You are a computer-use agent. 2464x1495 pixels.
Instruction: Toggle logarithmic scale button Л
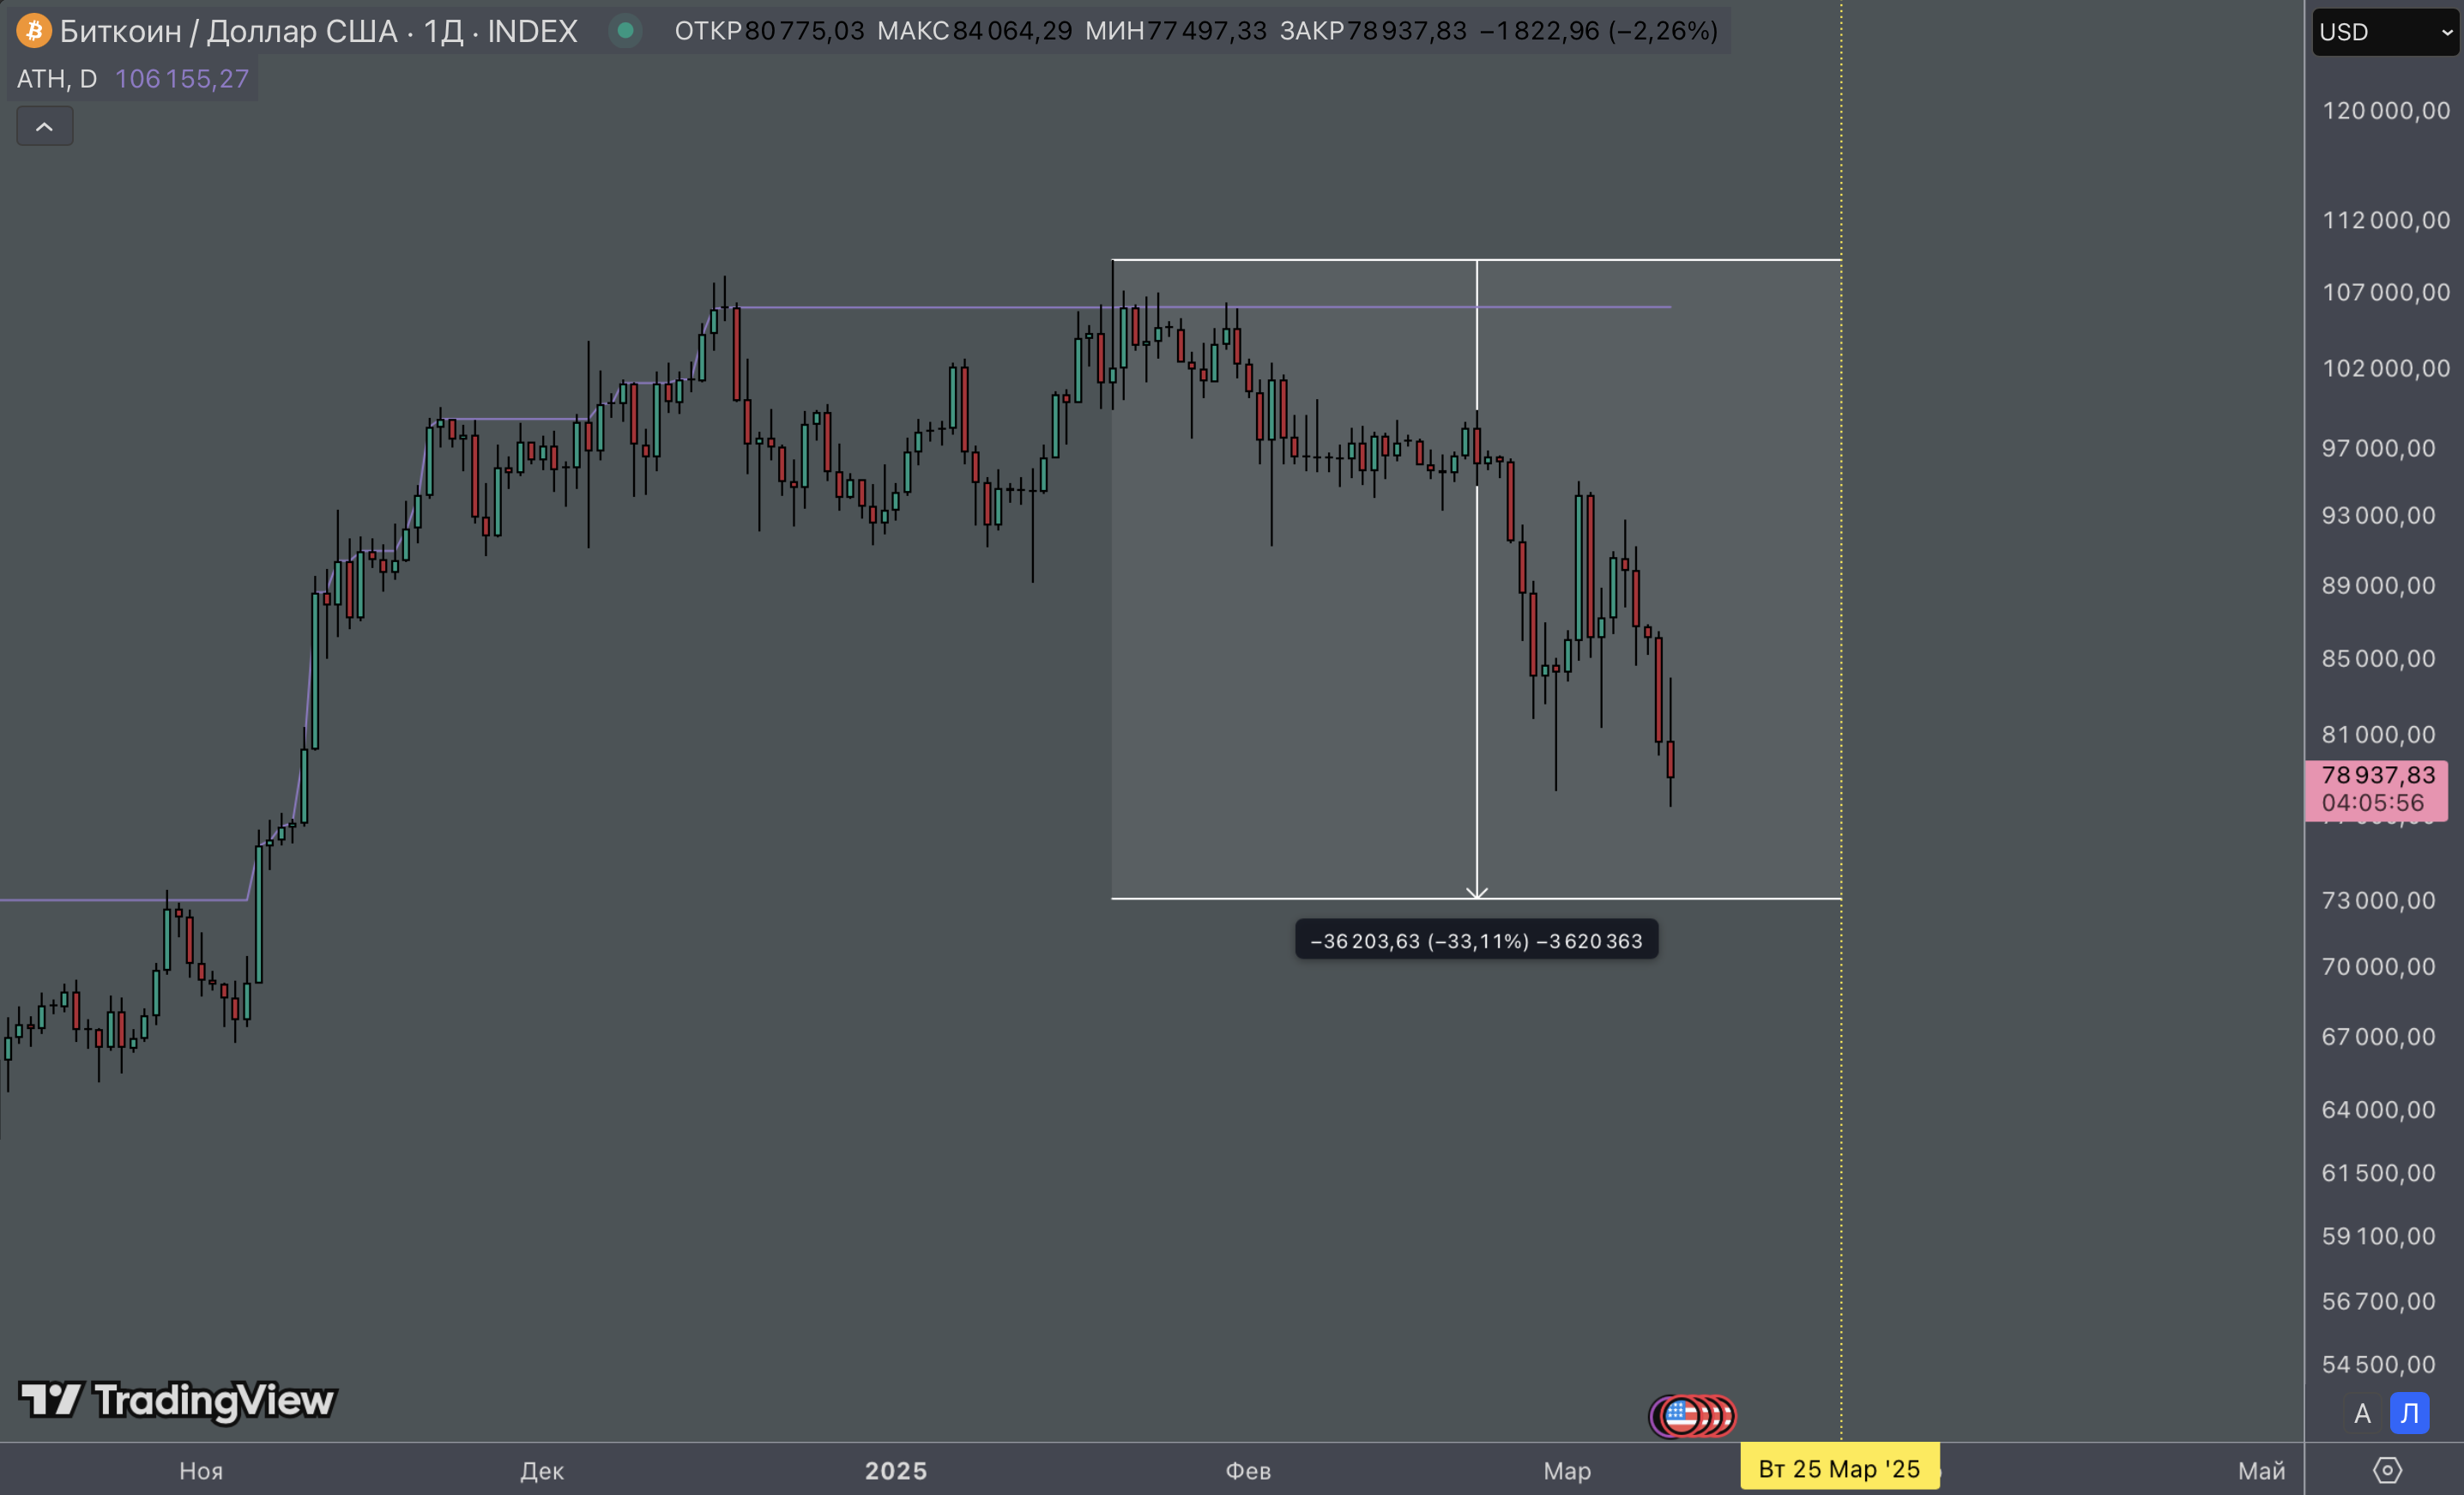click(2410, 1413)
